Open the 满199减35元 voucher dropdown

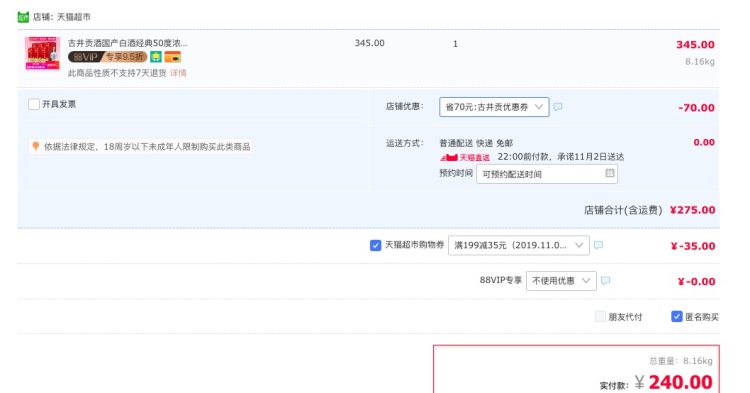coord(518,245)
